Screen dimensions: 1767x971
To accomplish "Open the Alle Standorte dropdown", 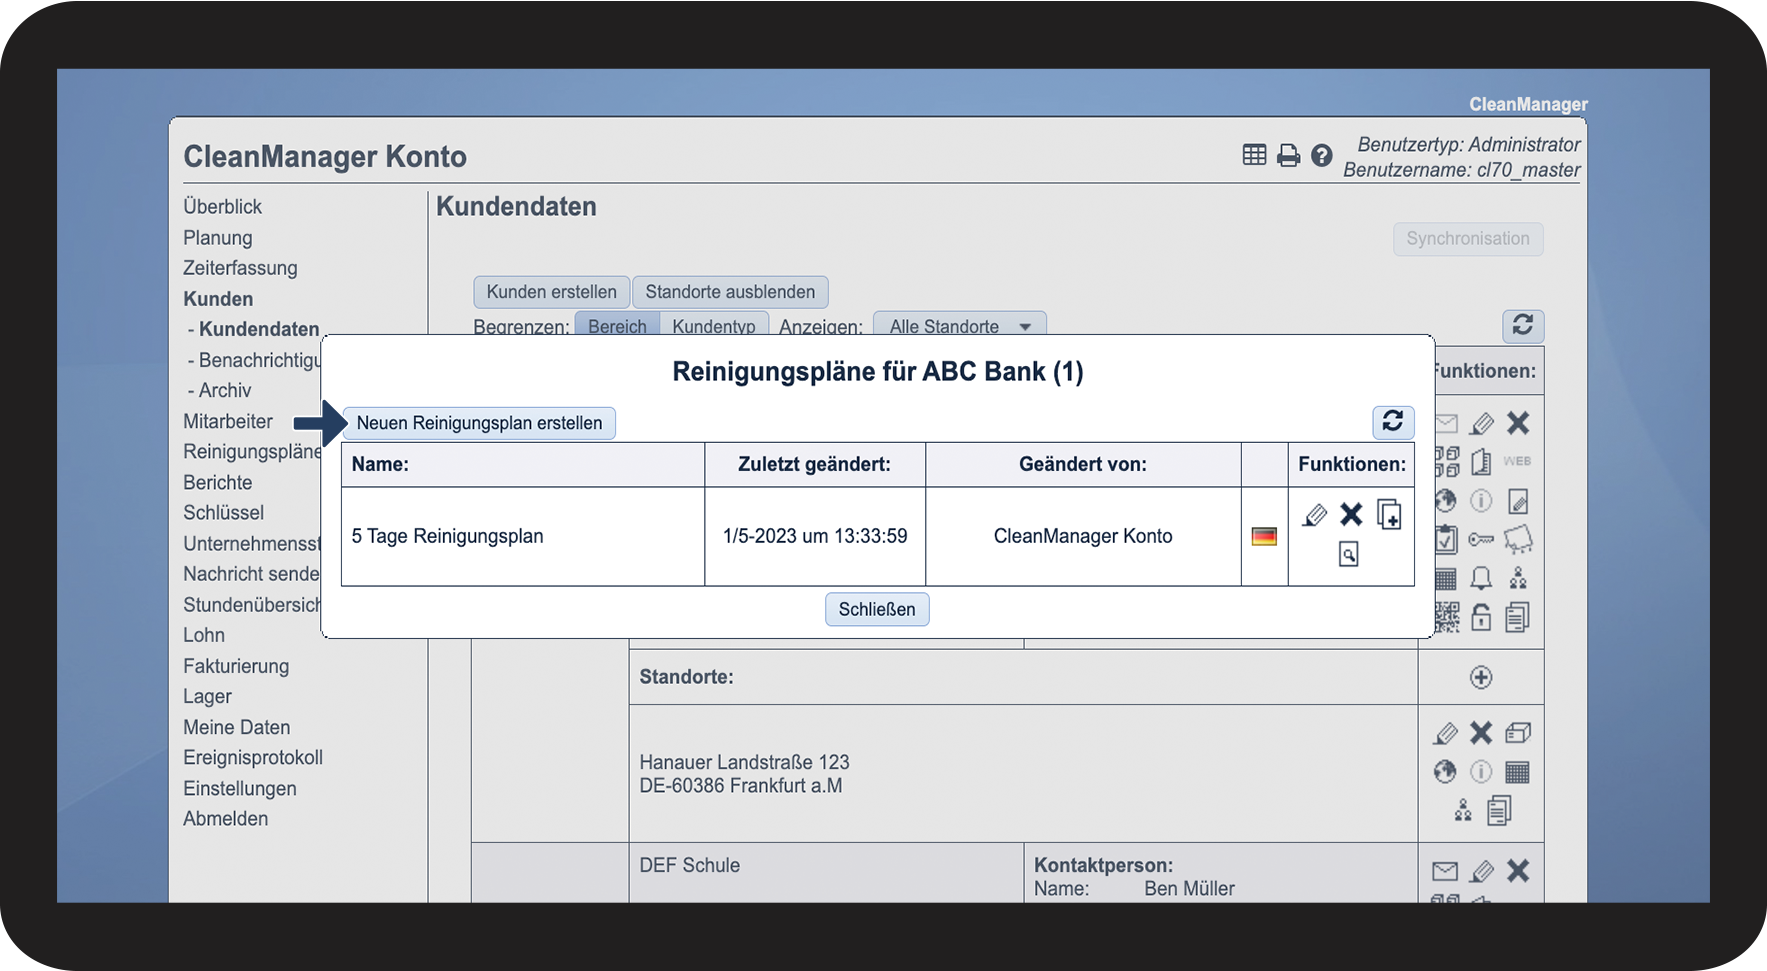I will (959, 327).
